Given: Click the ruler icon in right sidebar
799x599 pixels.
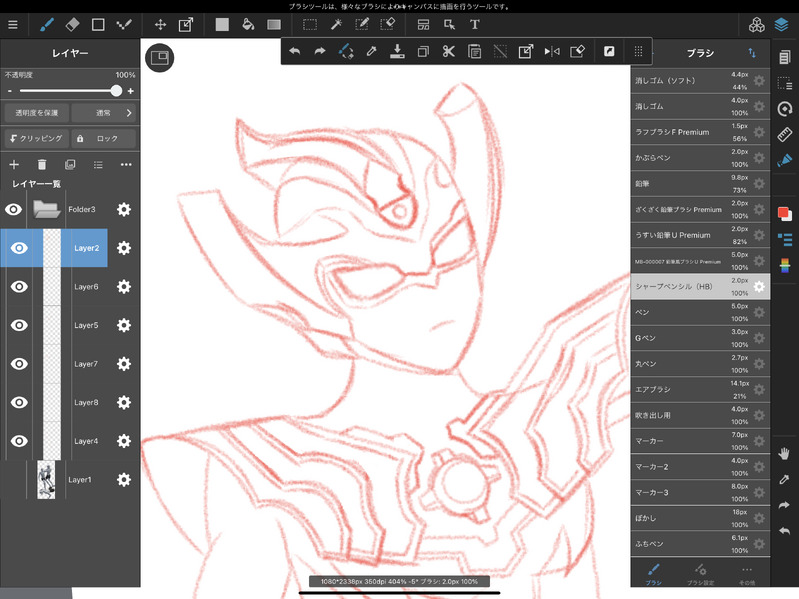Looking at the screenshot, I should click(x=785, y=134).
